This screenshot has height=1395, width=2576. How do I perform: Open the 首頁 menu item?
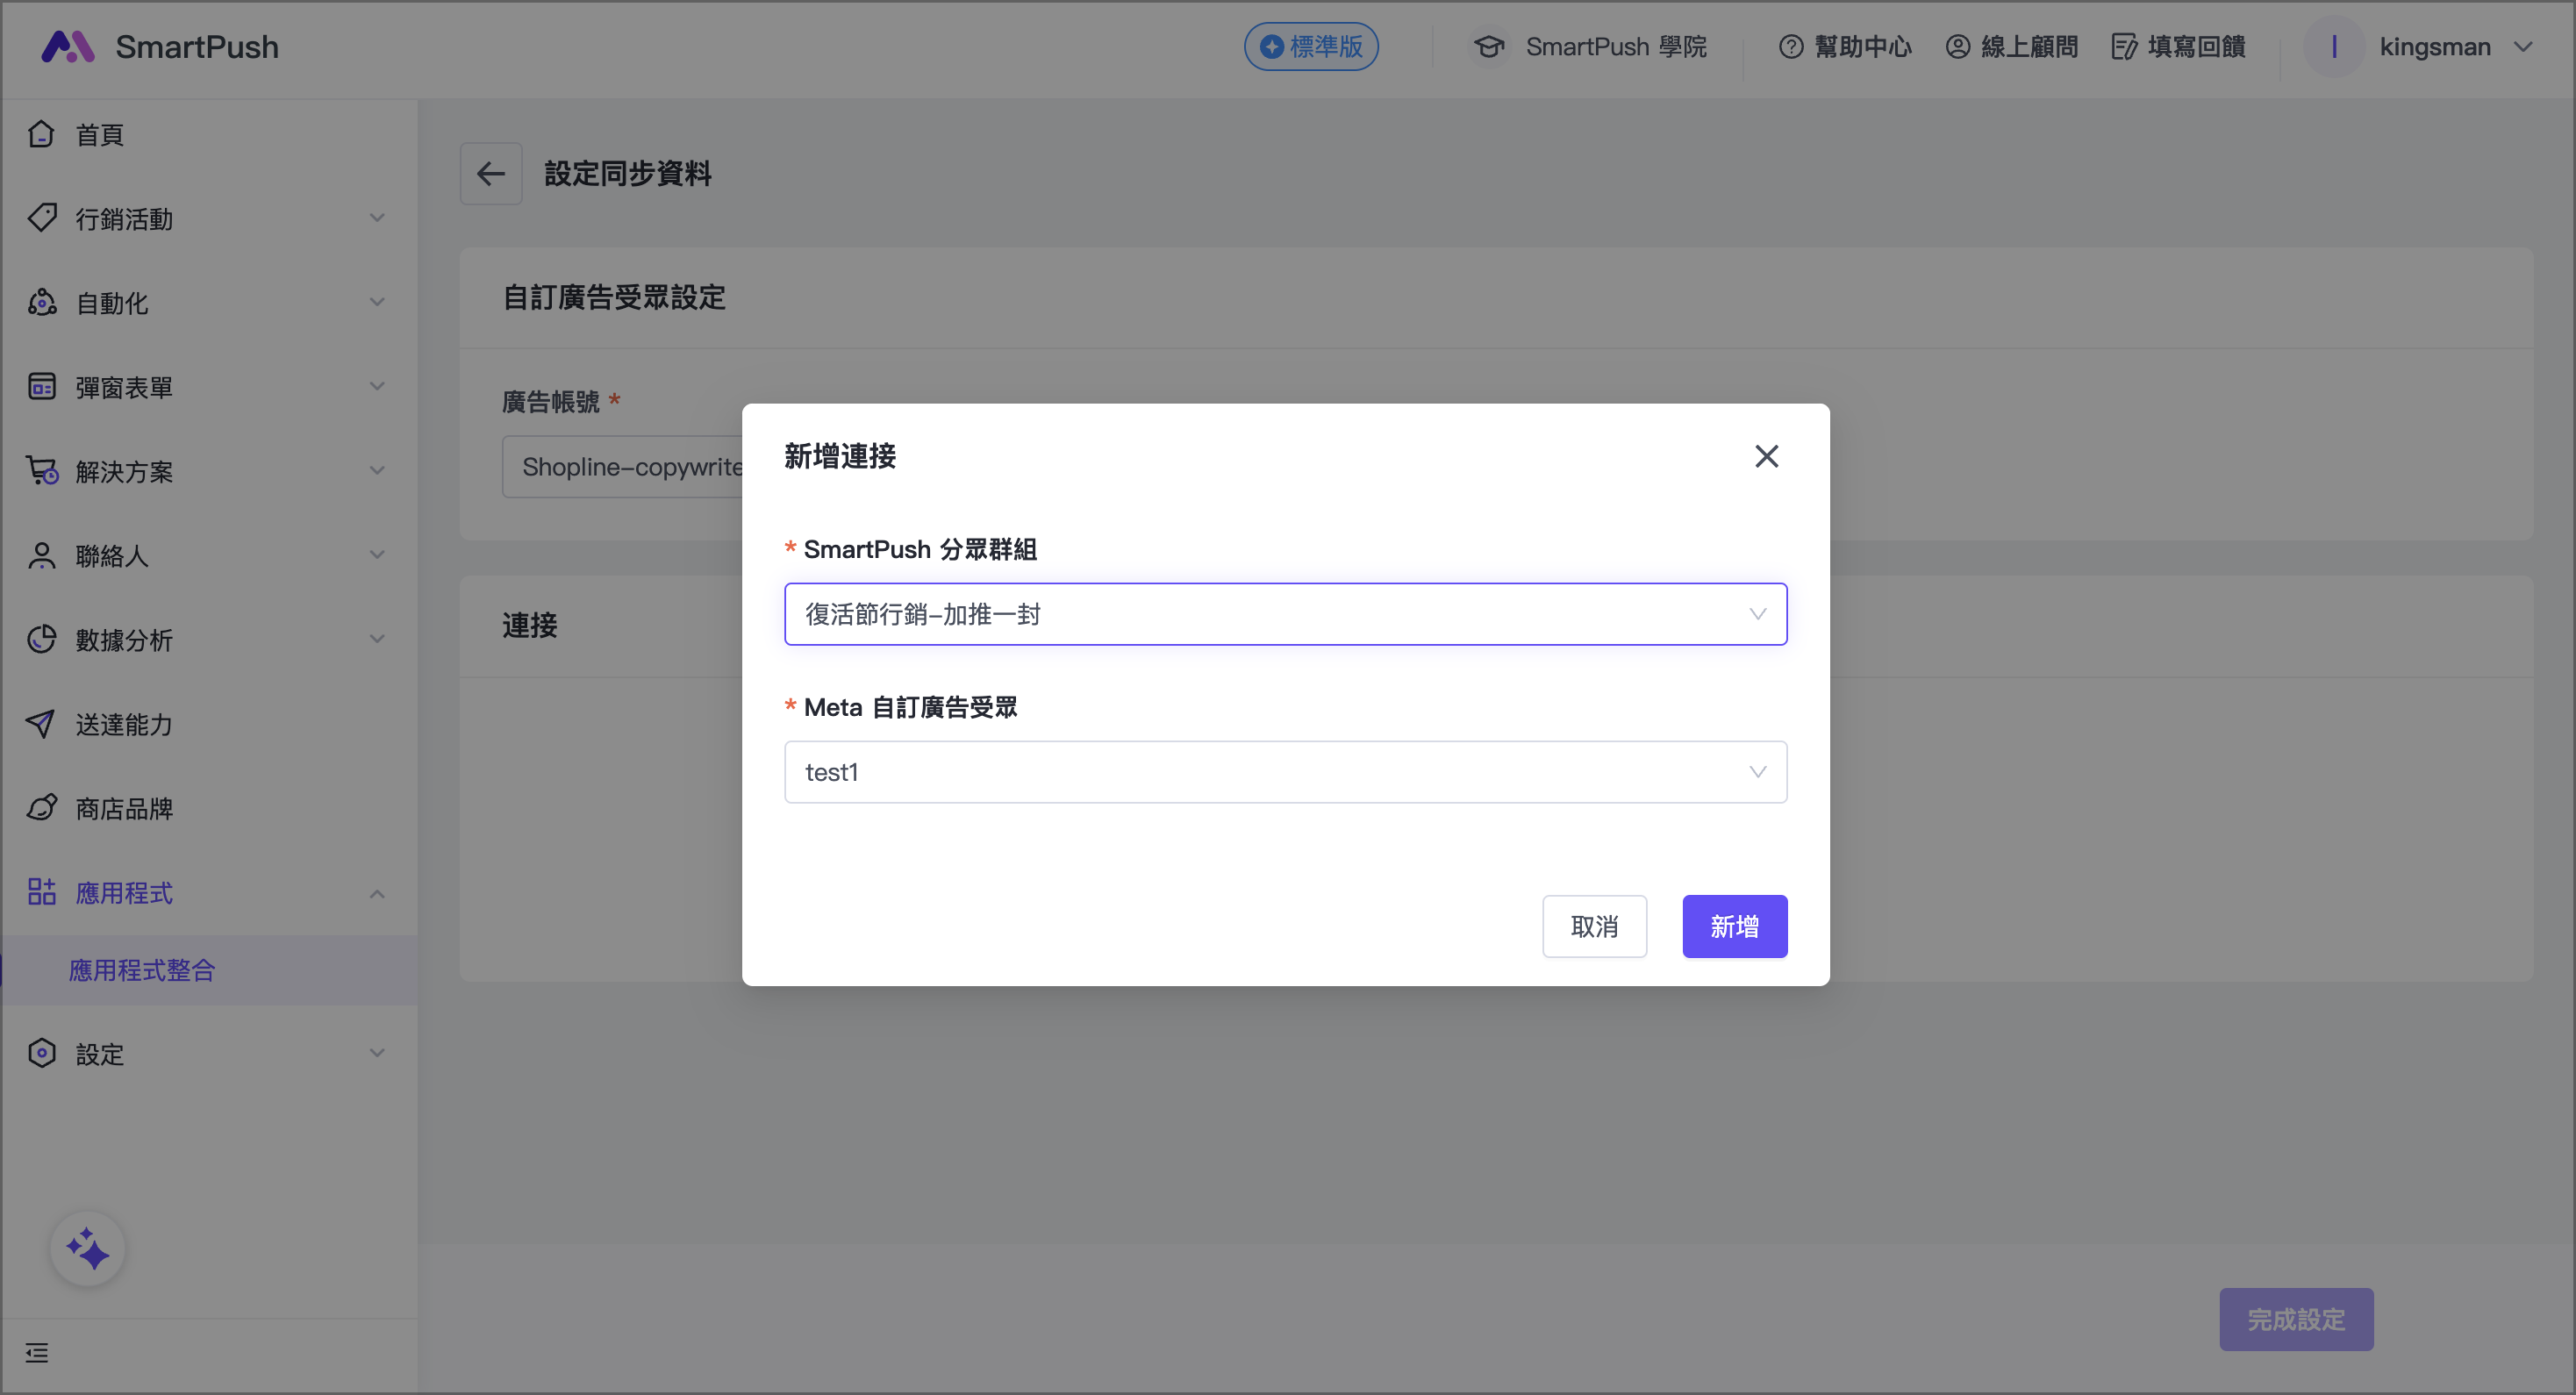tap(209, 134)
